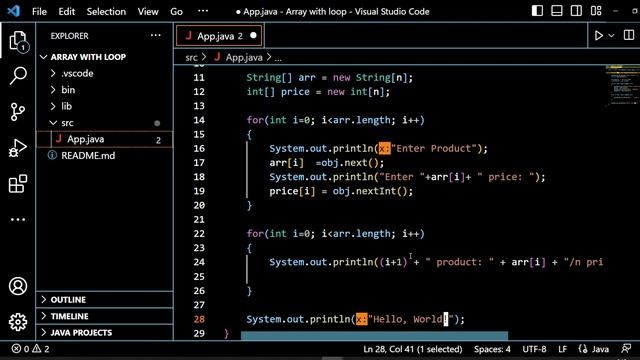Open the Explorer view in activity bar
The width and height of the screenshot is (640, 360).
coord(18,41)
